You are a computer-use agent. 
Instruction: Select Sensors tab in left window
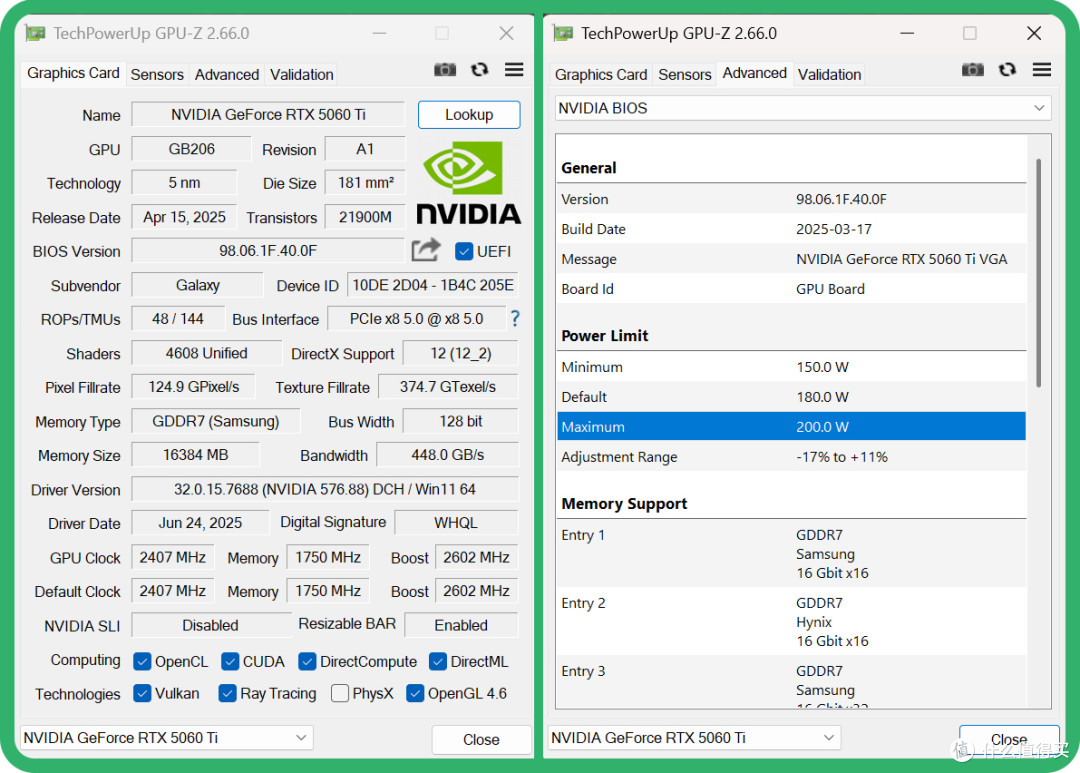(157, 74)
